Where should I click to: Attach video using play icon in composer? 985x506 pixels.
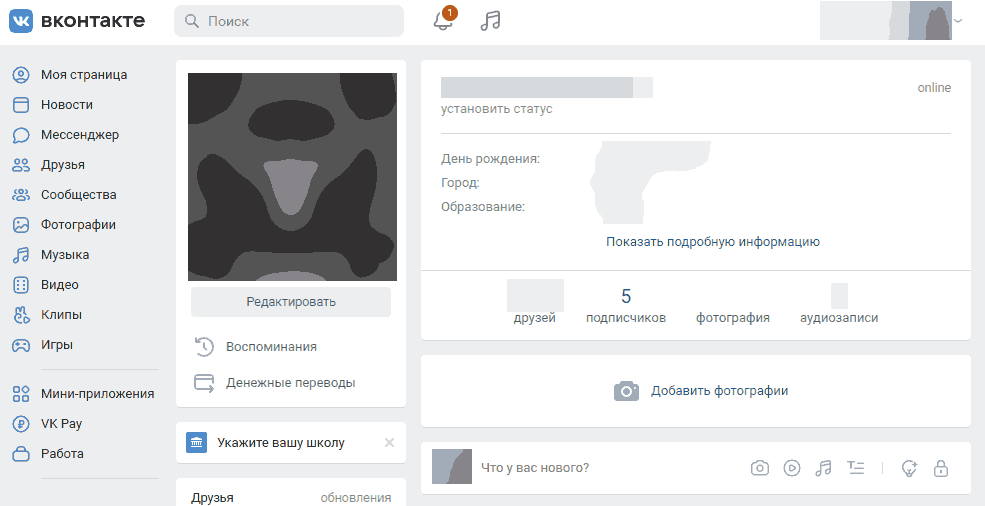tap(792, 467)
